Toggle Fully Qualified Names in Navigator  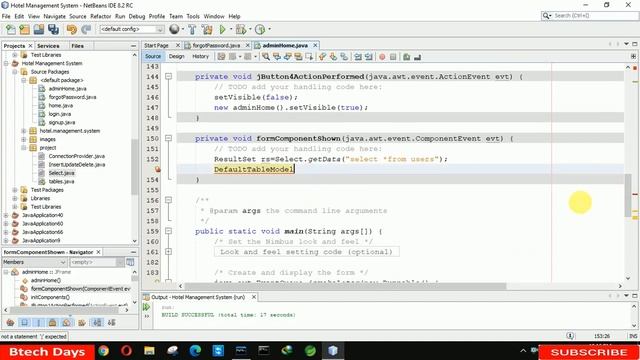(x=82, y=322)
